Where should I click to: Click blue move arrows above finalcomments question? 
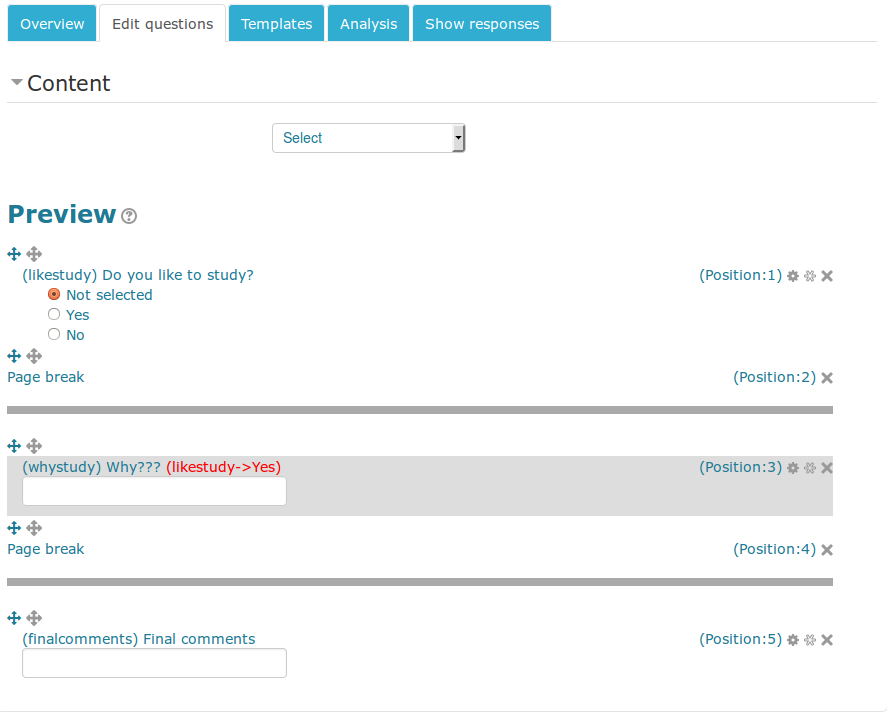click(x=14, y=618)
